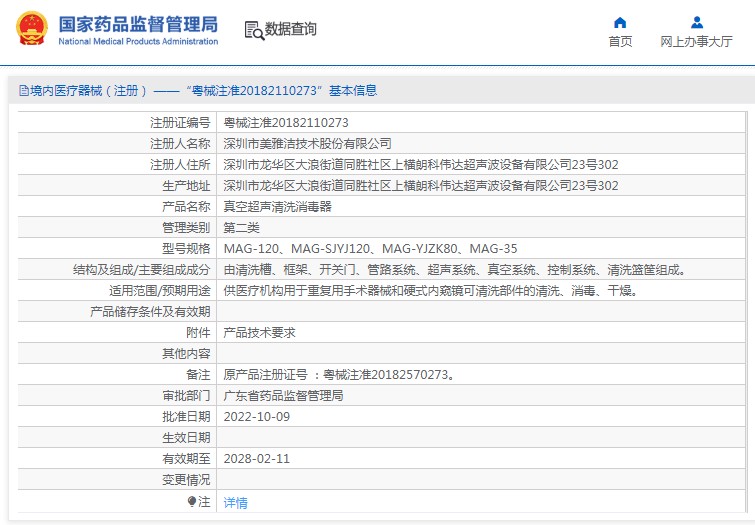This screenshot has width=755, height=525.
Task: Select approval date 2022-10-09
Action: (257, 417)
